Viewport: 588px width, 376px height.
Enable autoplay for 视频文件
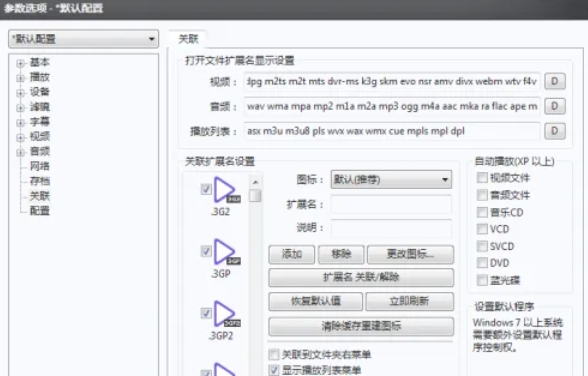[x=482, y=178]
